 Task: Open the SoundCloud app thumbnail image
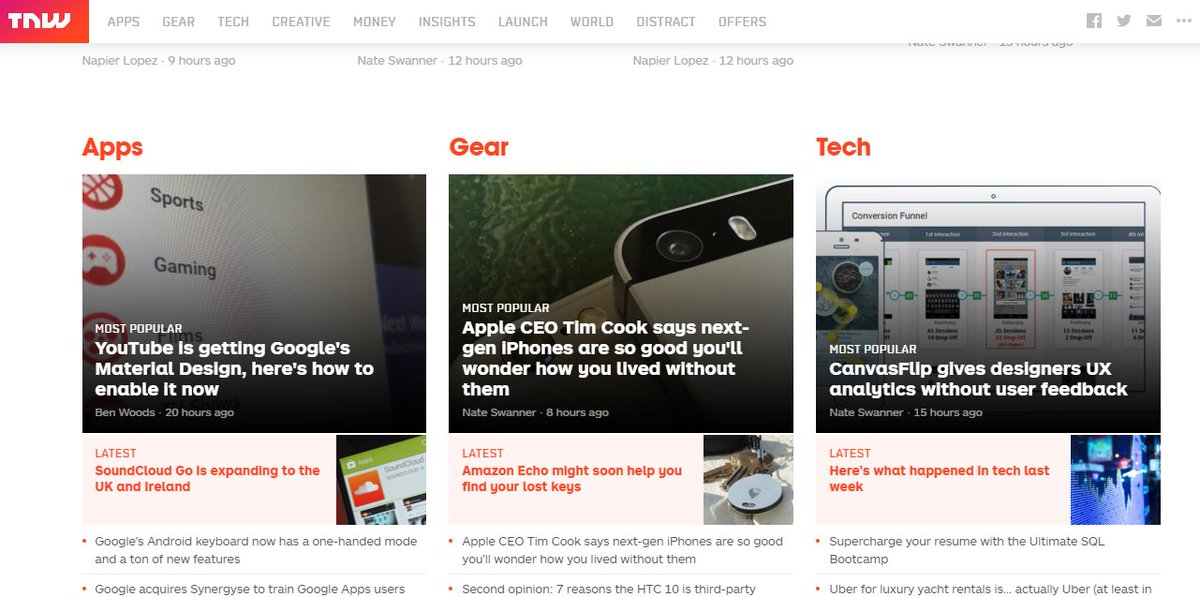click(x=381, y=480)
